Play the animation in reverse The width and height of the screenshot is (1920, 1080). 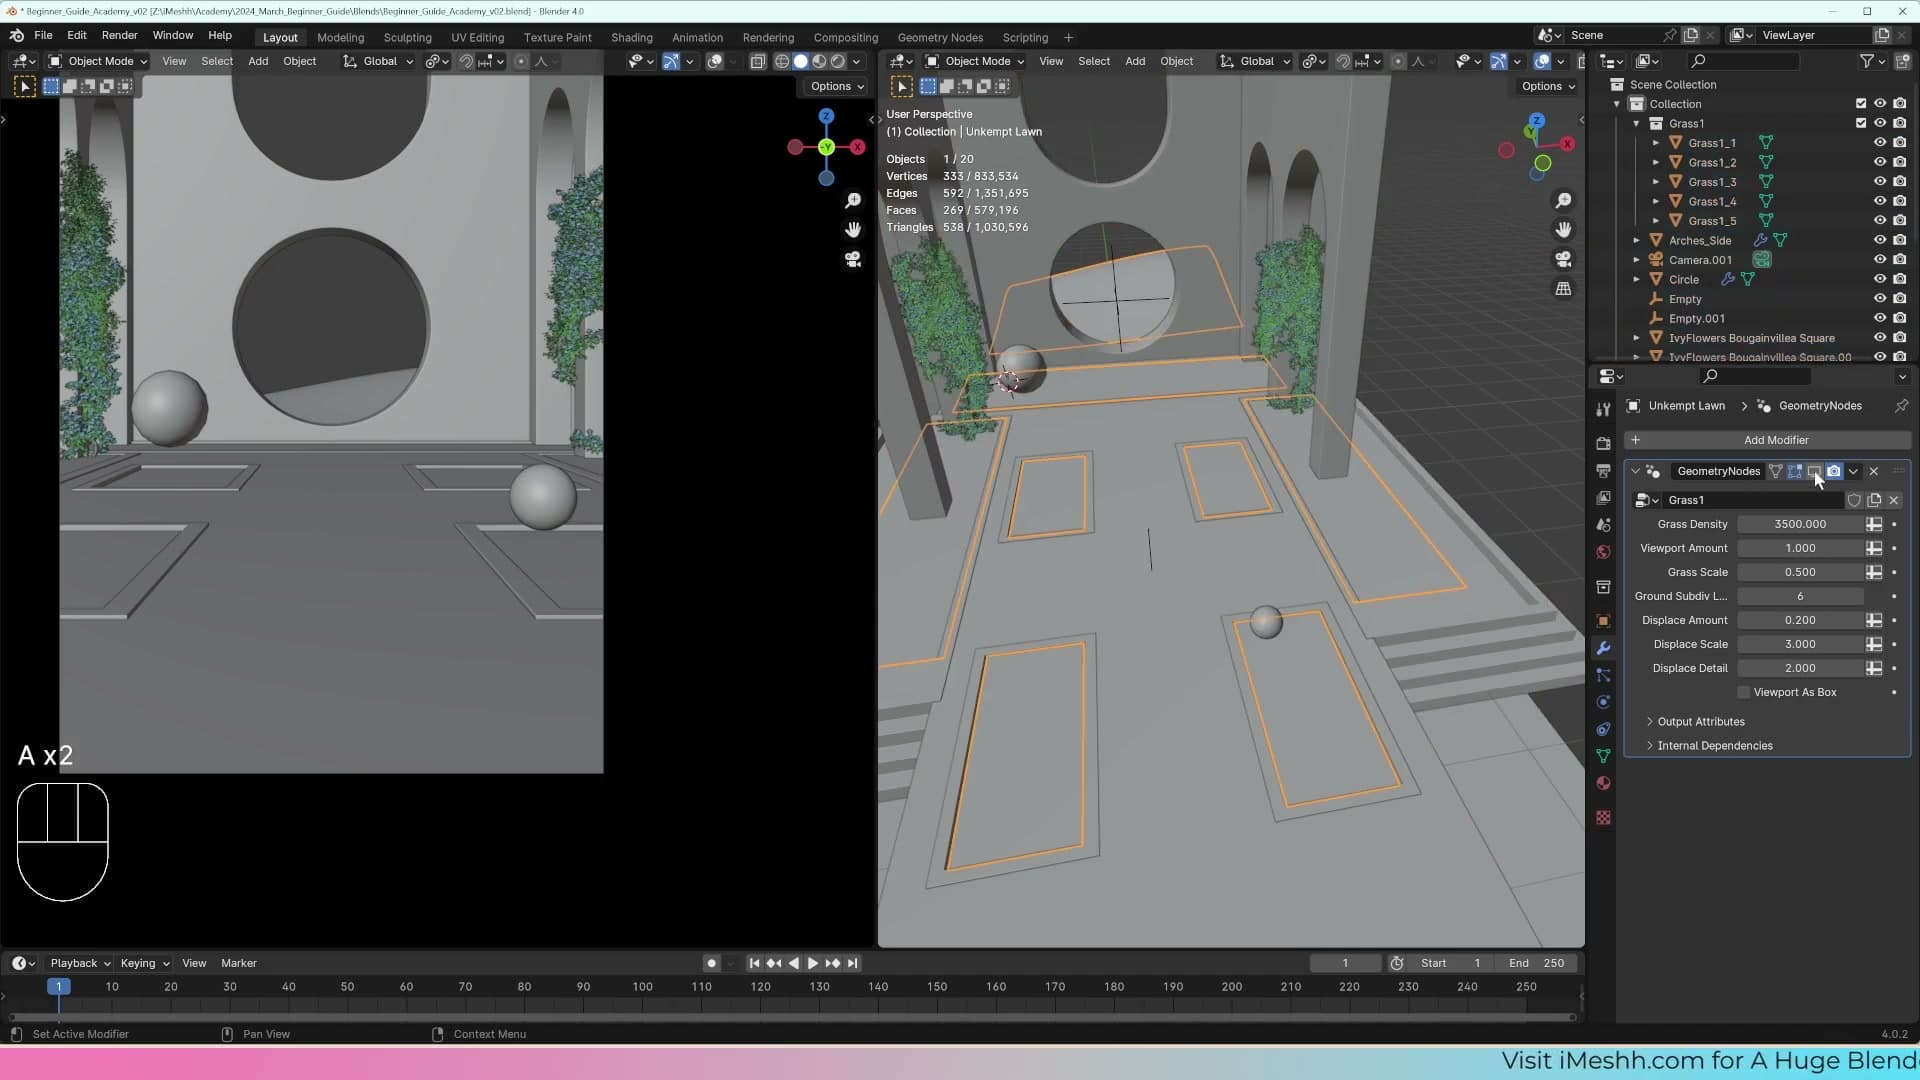793,963
